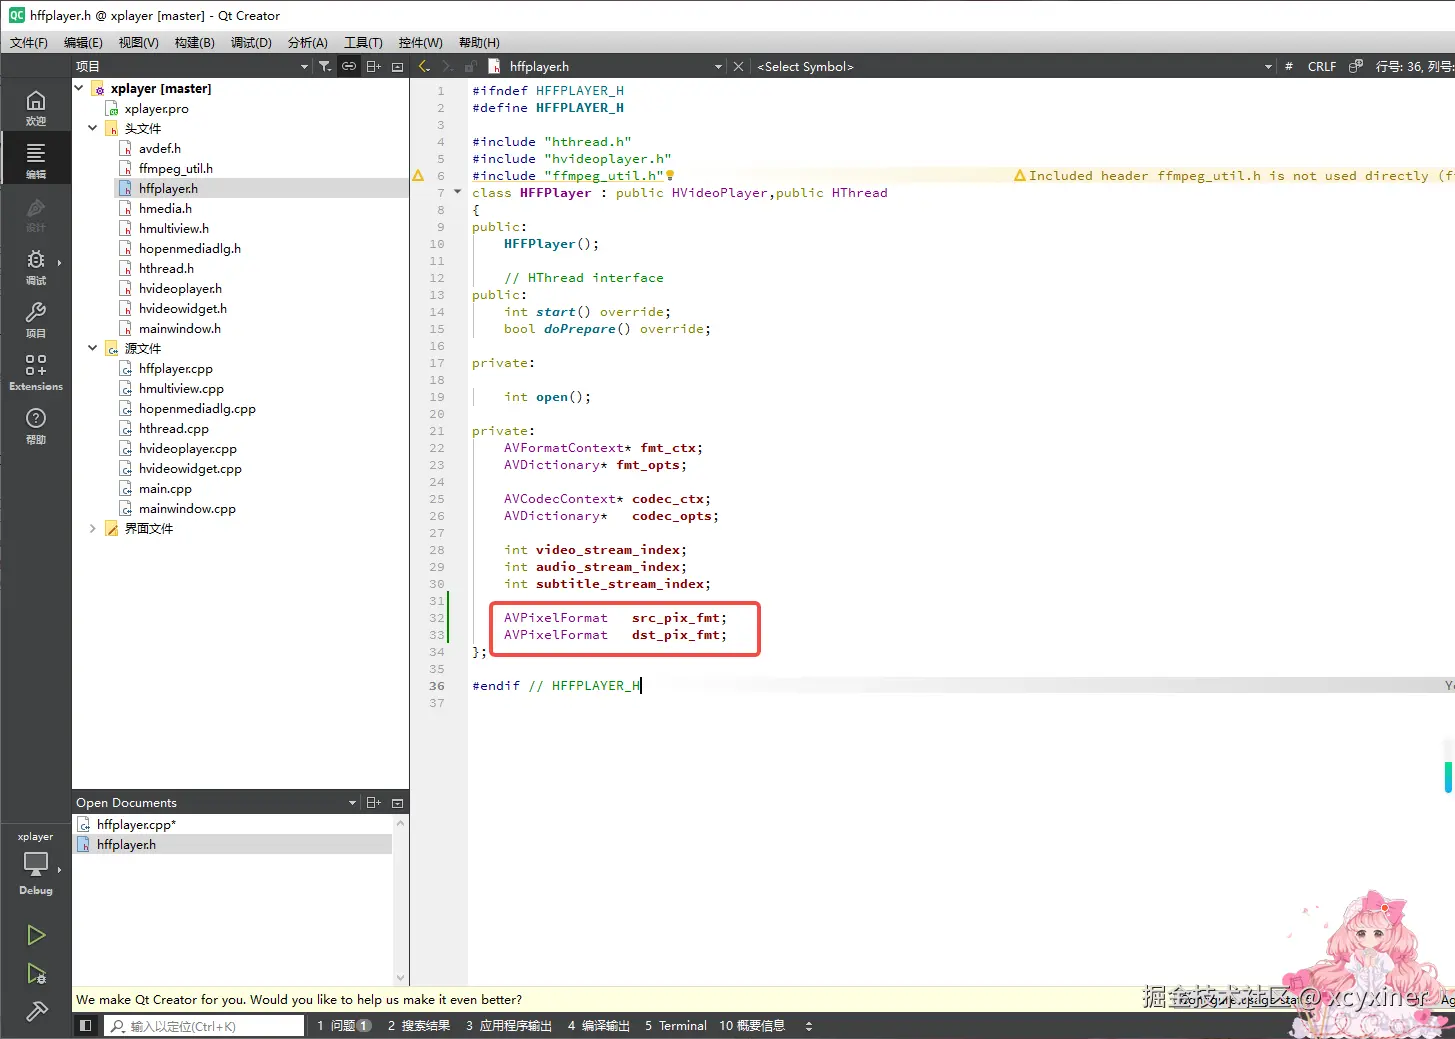Screen dimensions: 1455x1039
Task: Click the CRLF line ending button
Action: pos(1321,67)
